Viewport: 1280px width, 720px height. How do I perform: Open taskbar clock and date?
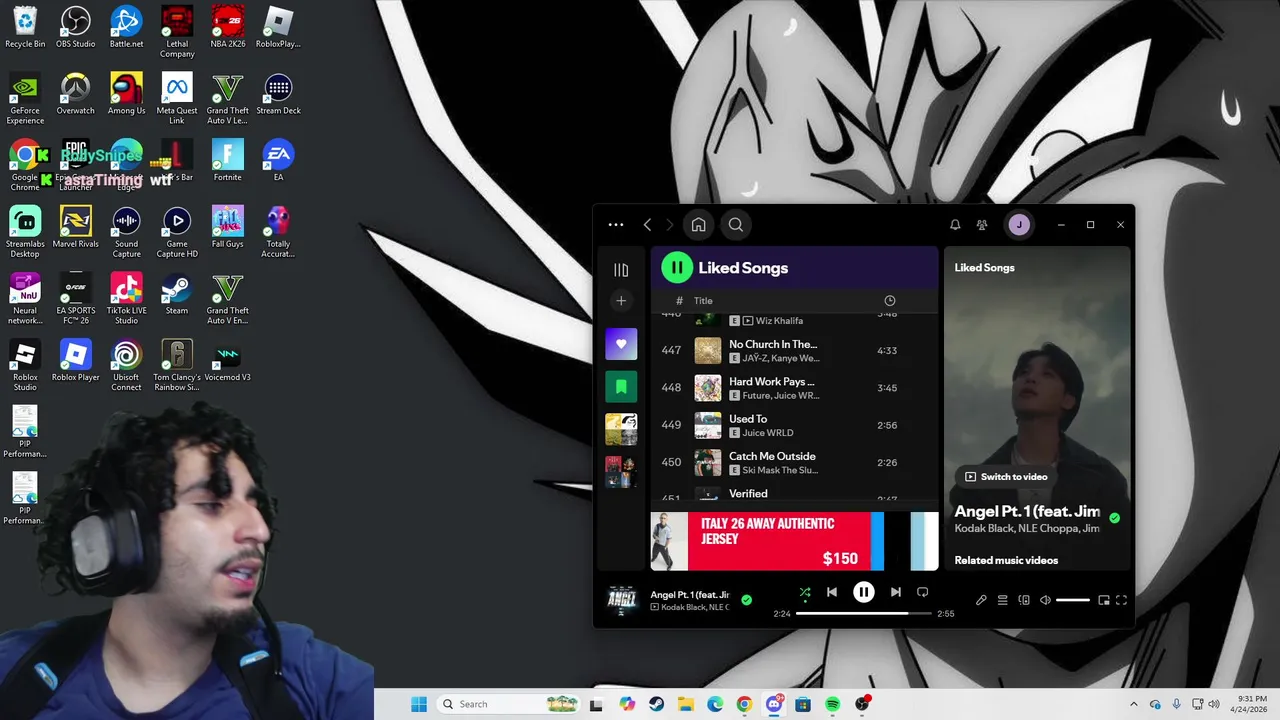[x=1251, y=704]
